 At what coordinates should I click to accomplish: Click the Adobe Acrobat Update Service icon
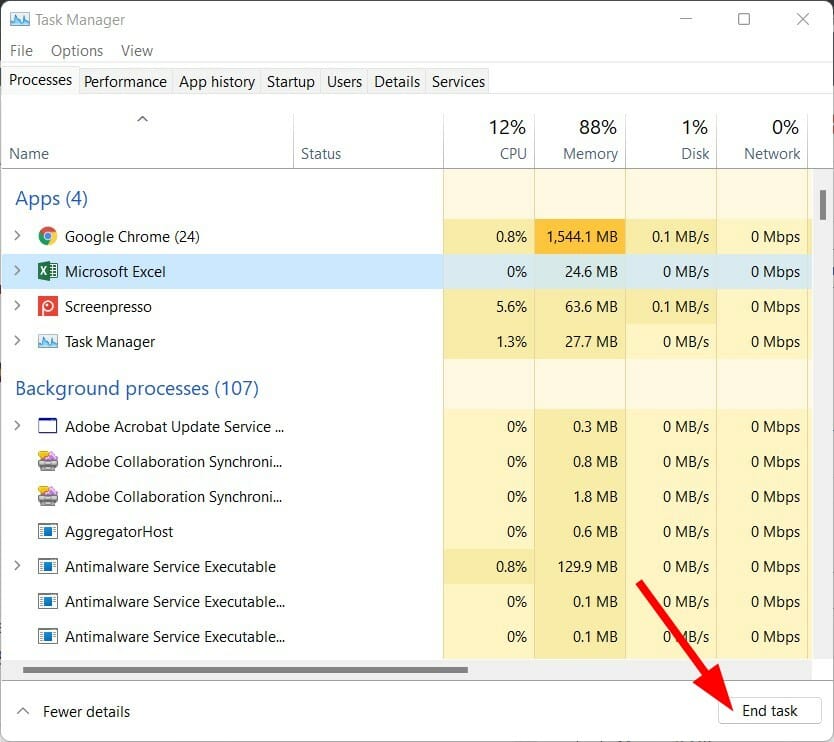click(x=48, y=426)
